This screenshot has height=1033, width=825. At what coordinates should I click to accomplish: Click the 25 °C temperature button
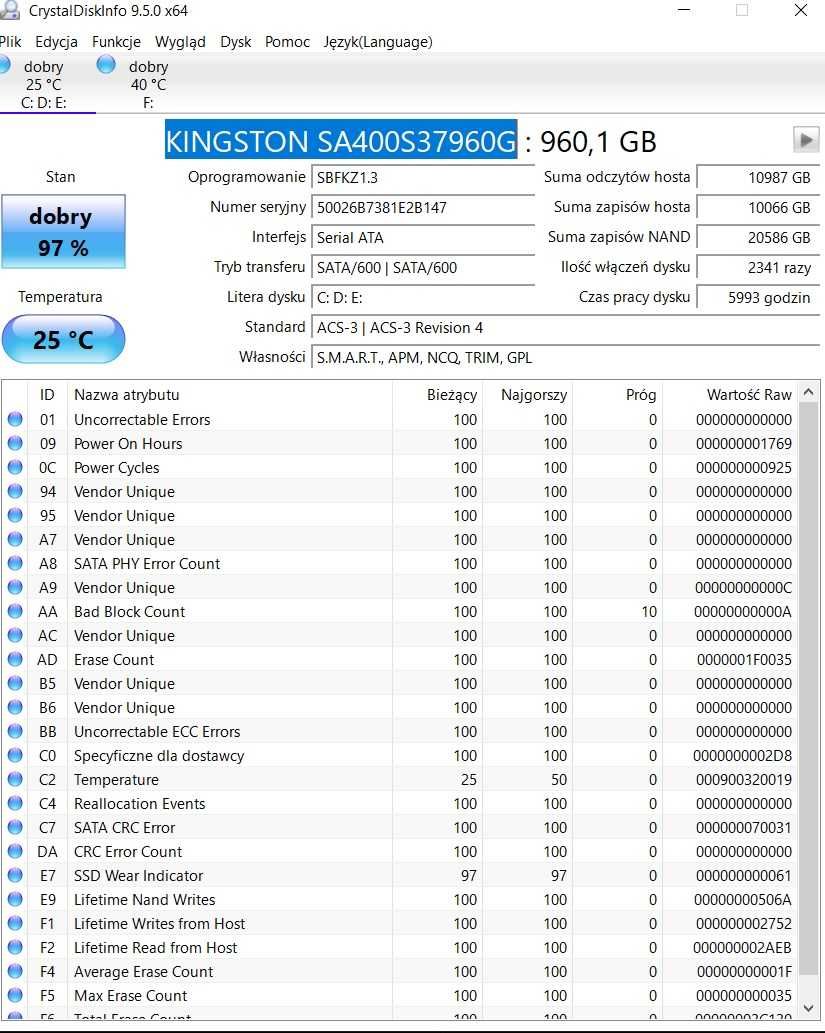point(63,339)
